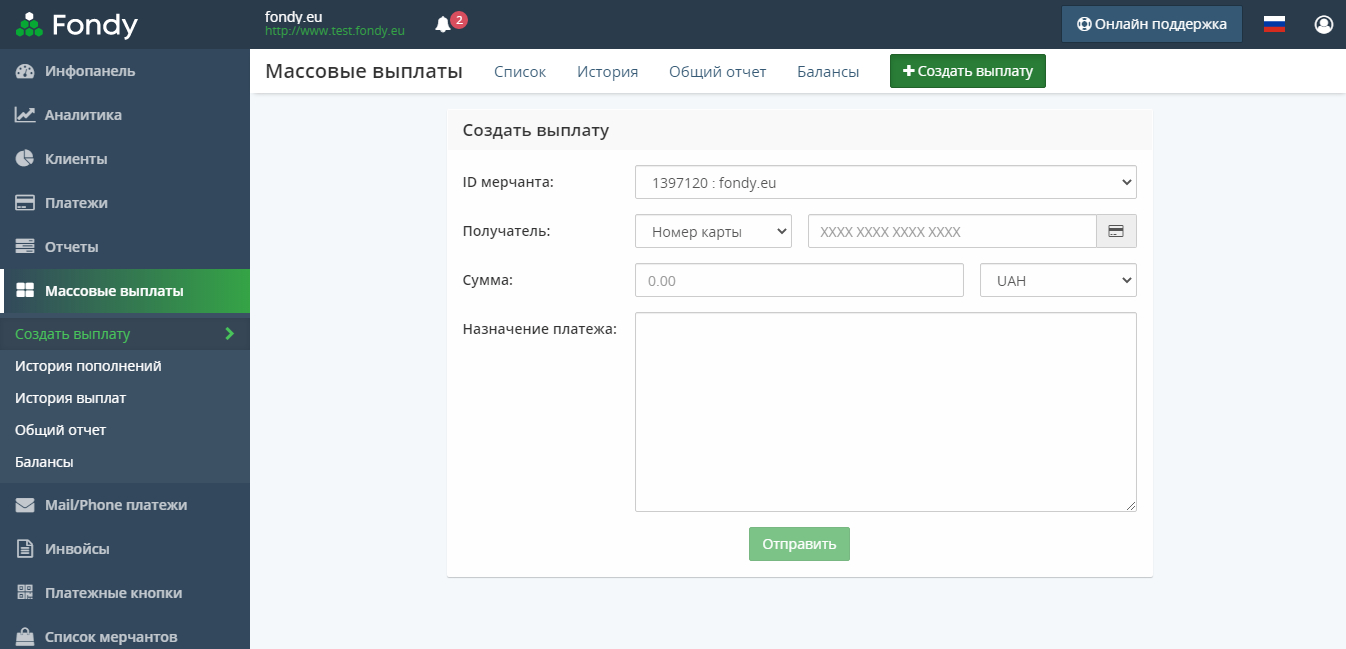Switch to Балансы tab in header
This screenshot has height=649, width=1346.
828,71
